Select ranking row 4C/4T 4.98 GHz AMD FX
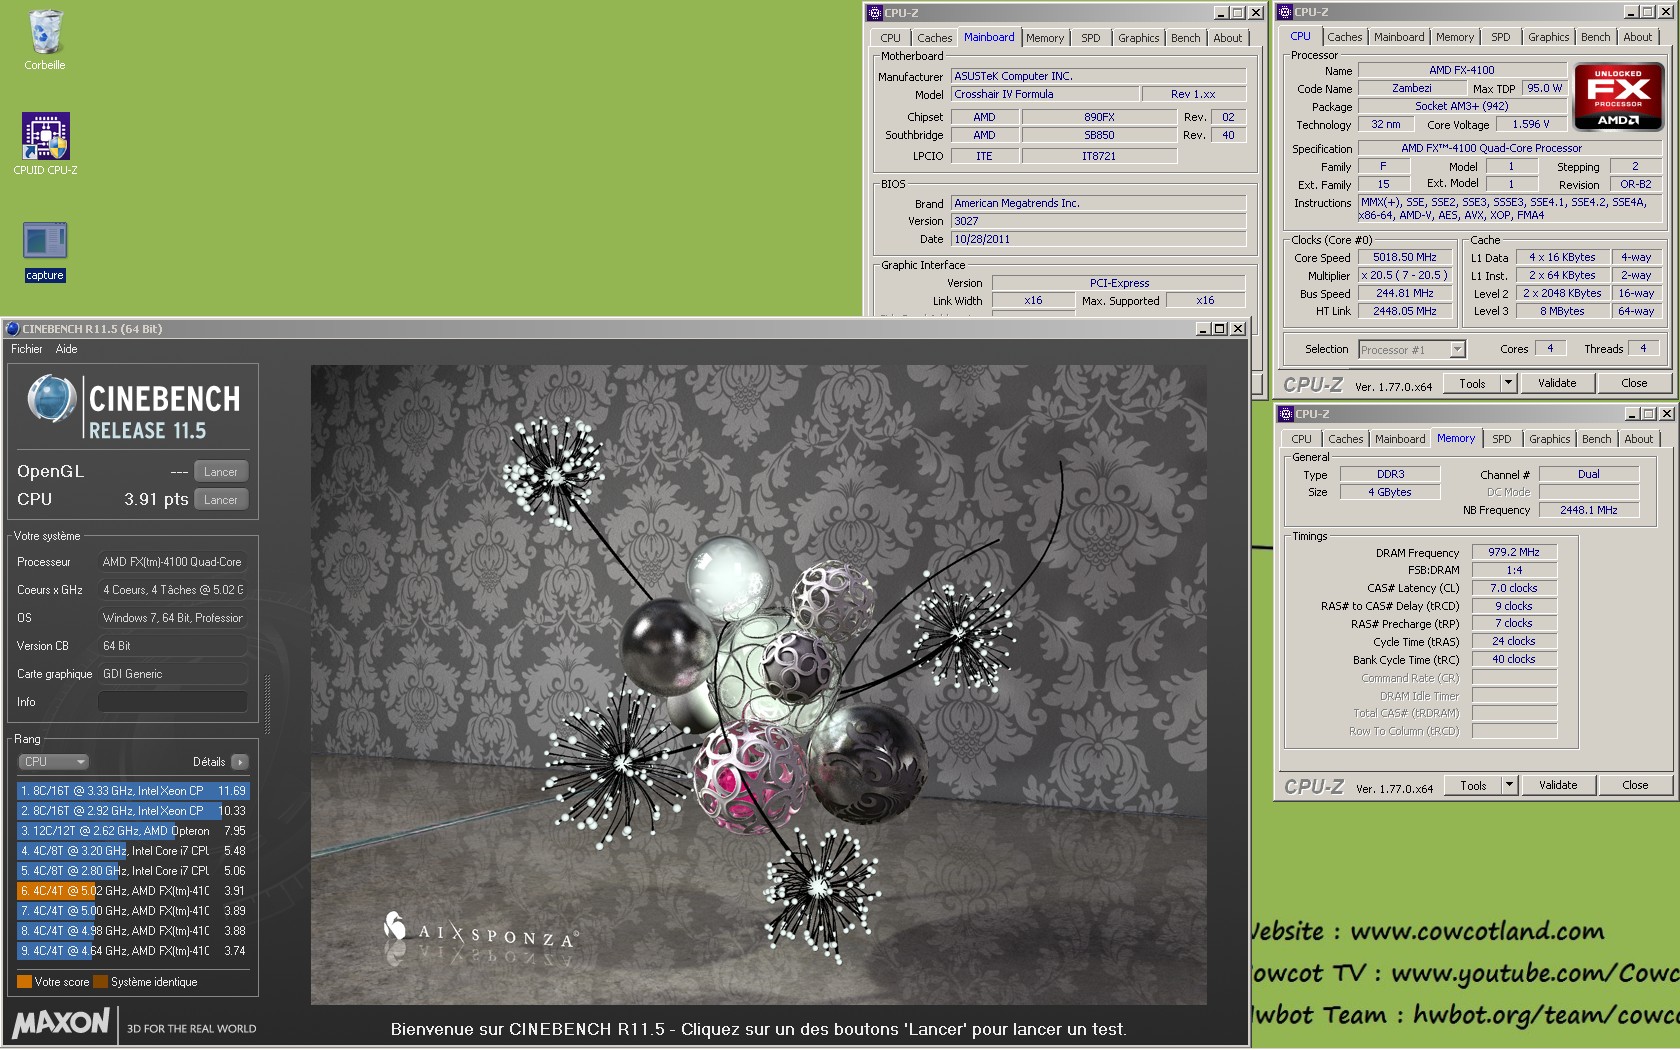Image resolution: width=1680 pixels, height=1050 pixels. [132, 931]
